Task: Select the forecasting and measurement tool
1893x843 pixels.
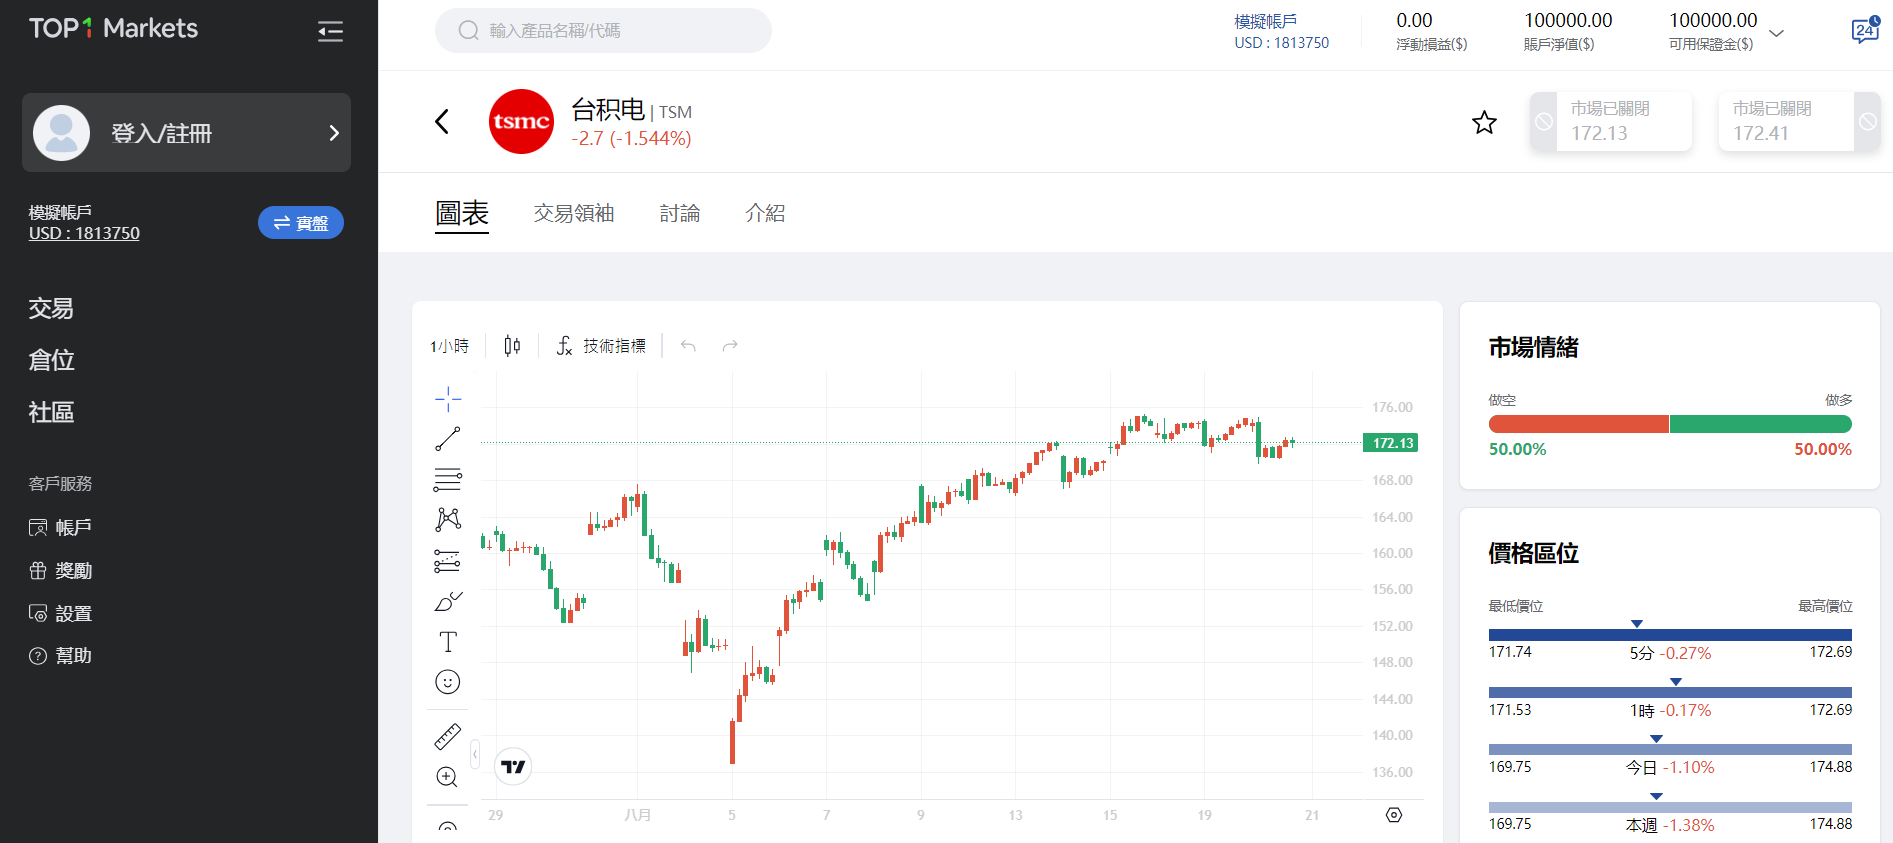Action: [448, 561]
